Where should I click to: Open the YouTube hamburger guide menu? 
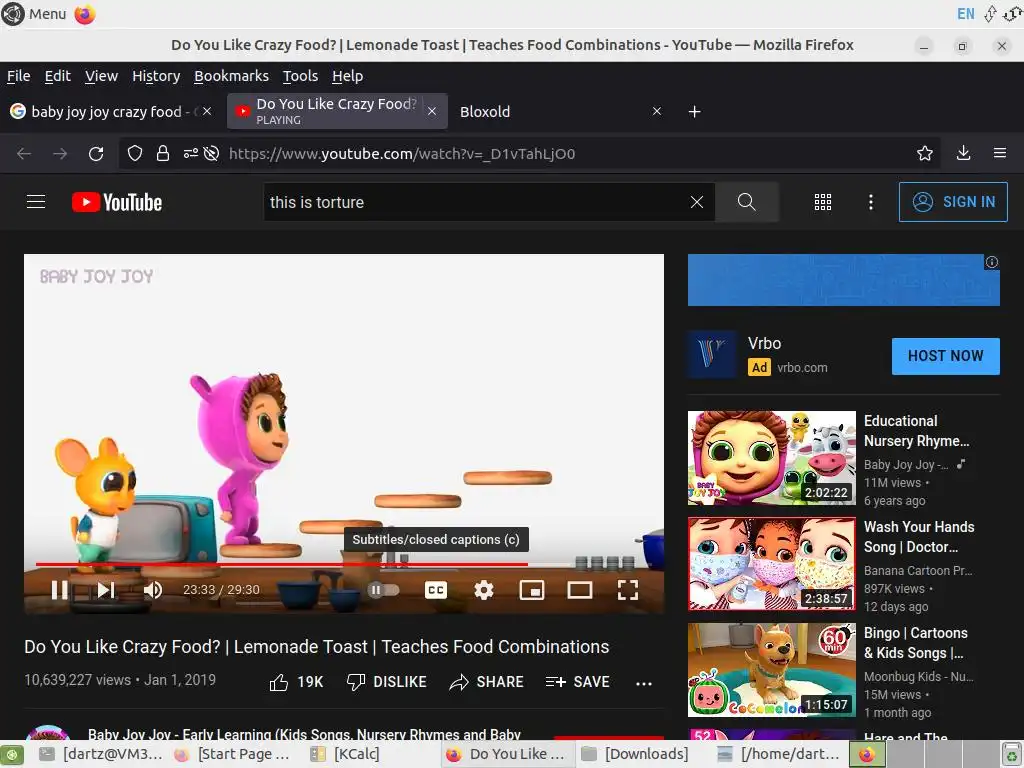[x=36, y=202]
